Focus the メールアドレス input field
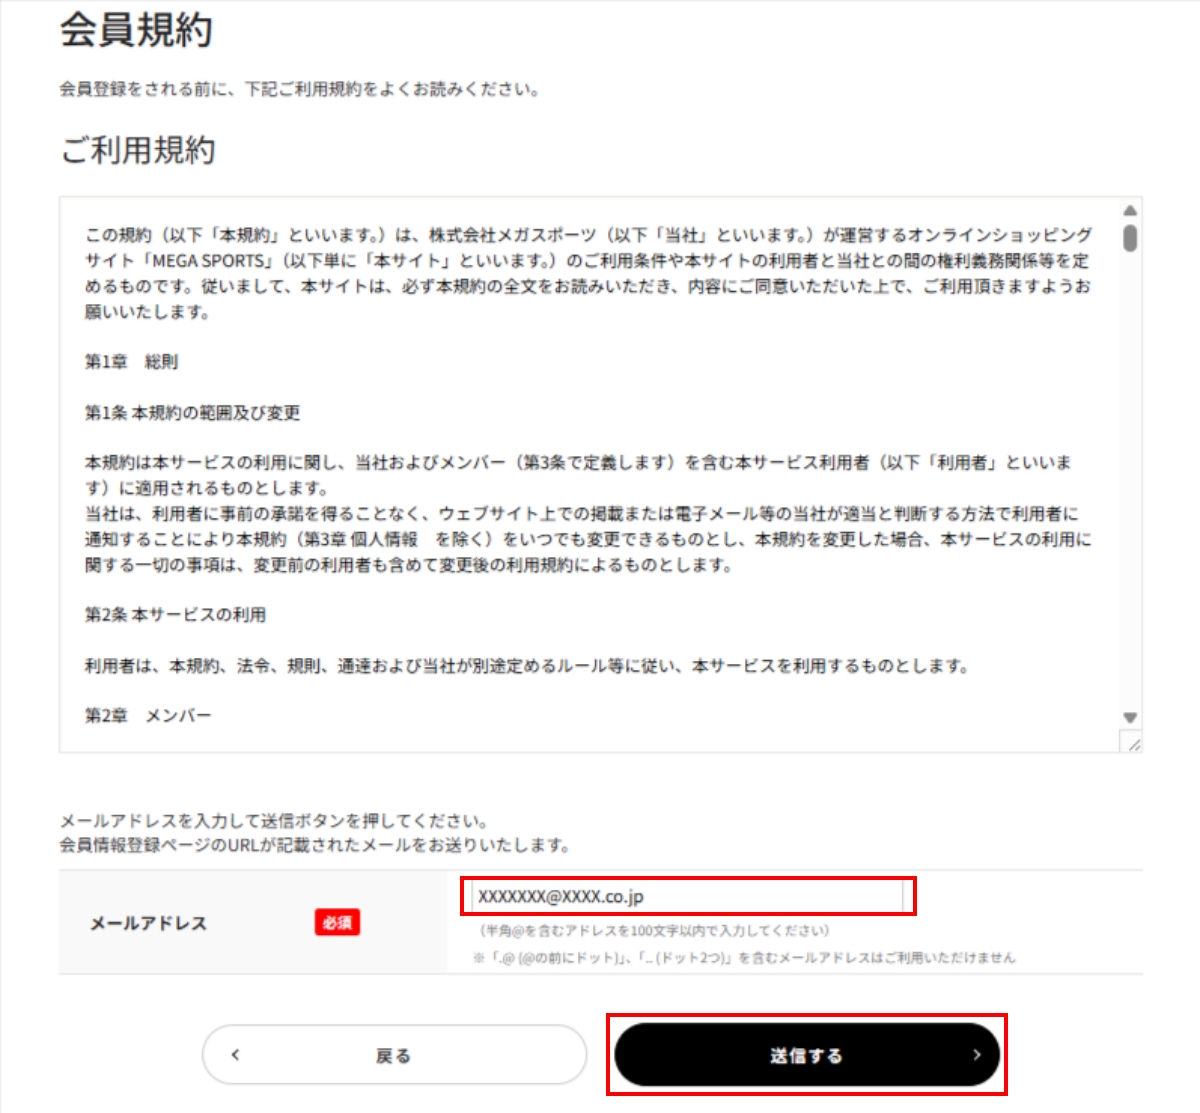1200x1113 pixels. [x=688, y=897]
